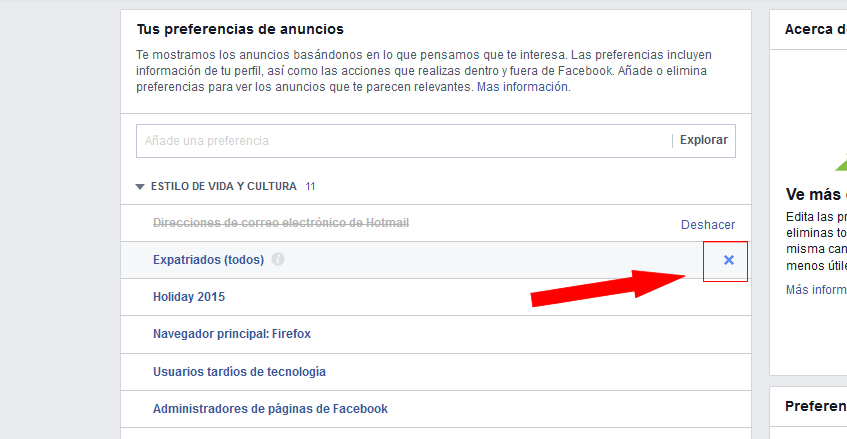Screen dimensions: 847x439
Task: Remove the Expatriados preference with the X
Action: click(x=729, y=260)
